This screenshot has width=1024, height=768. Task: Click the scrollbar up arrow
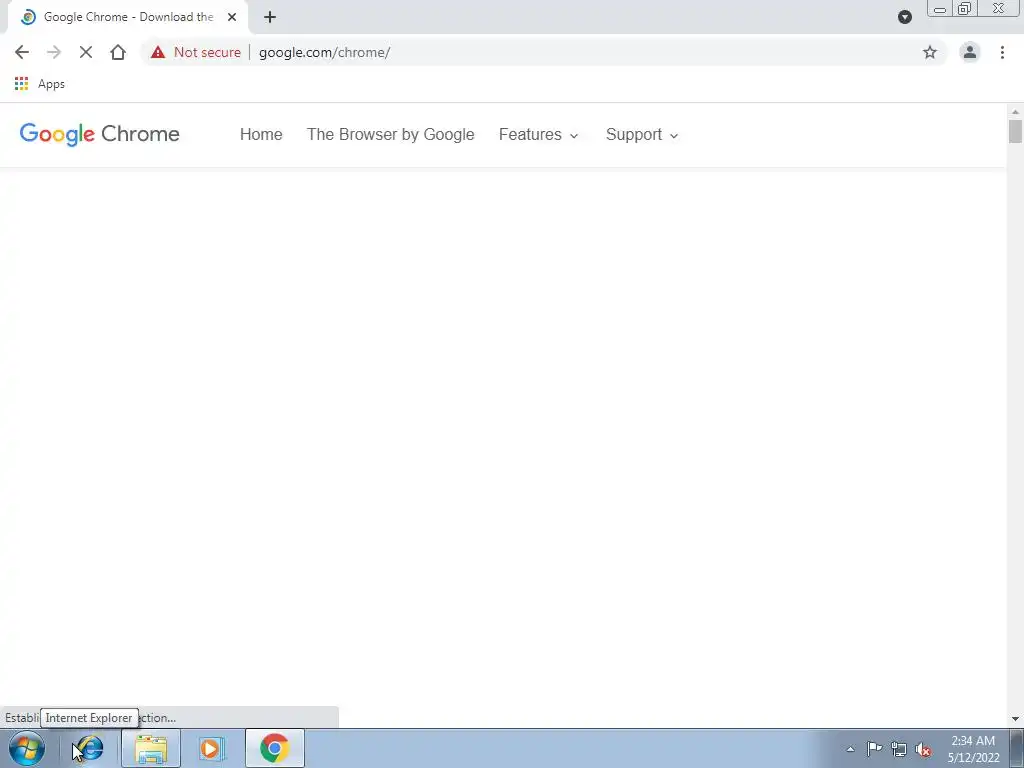(x=1015, y=112)
